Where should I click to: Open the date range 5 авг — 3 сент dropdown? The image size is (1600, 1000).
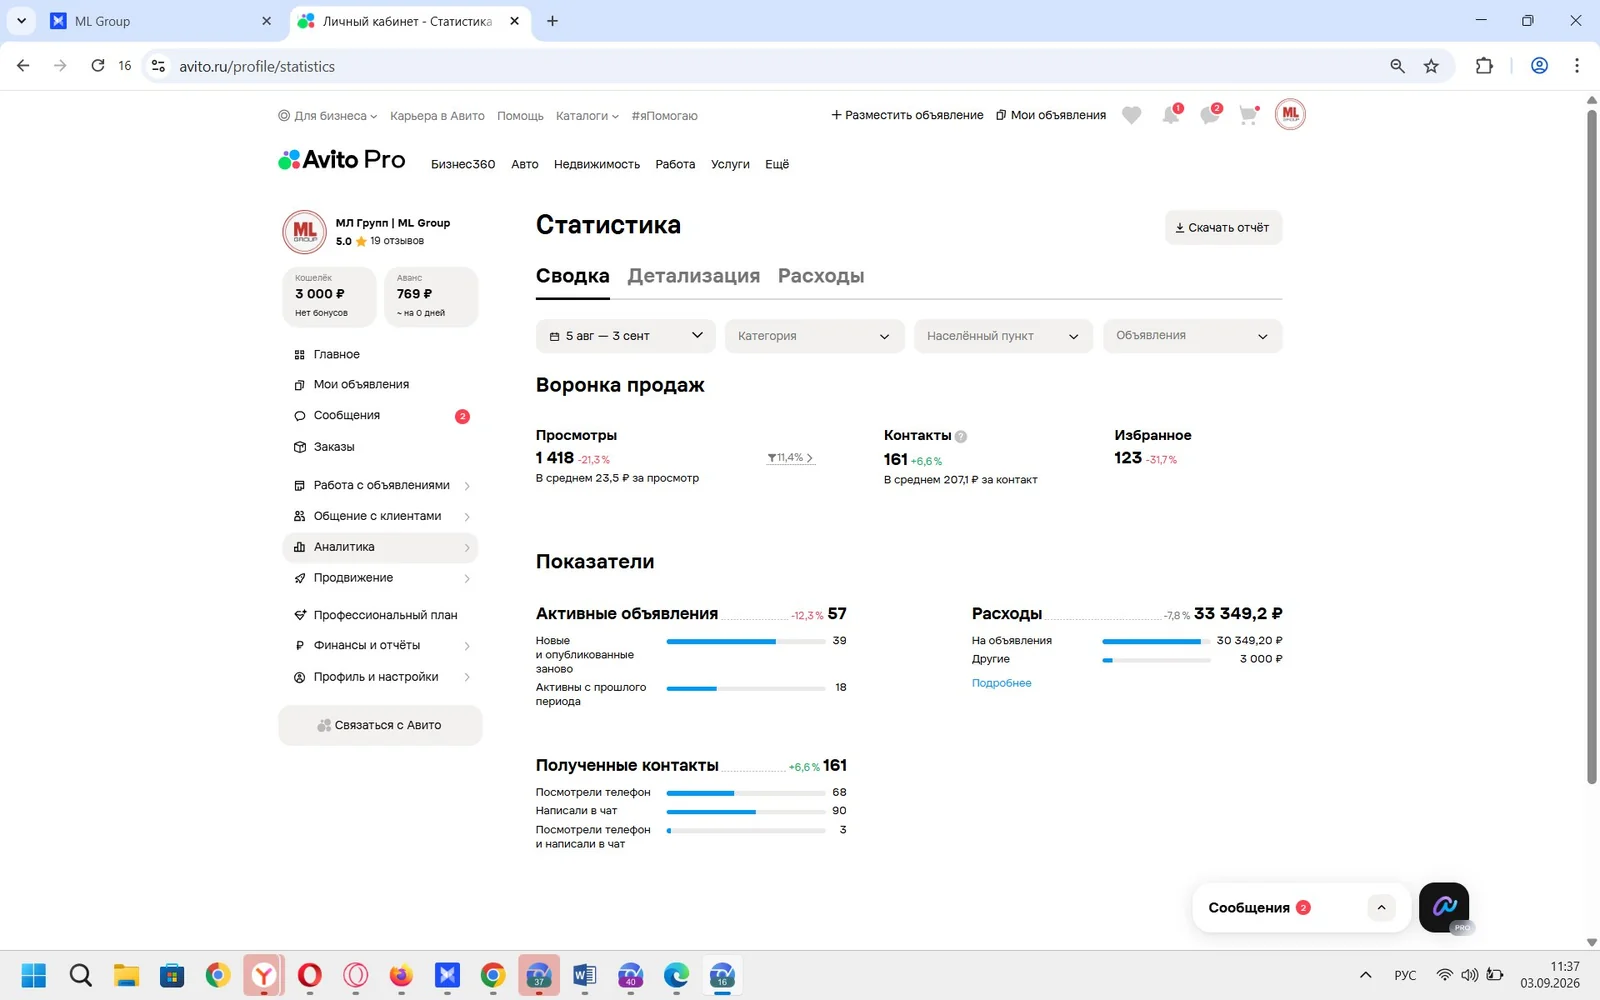[x=625, y=336]
